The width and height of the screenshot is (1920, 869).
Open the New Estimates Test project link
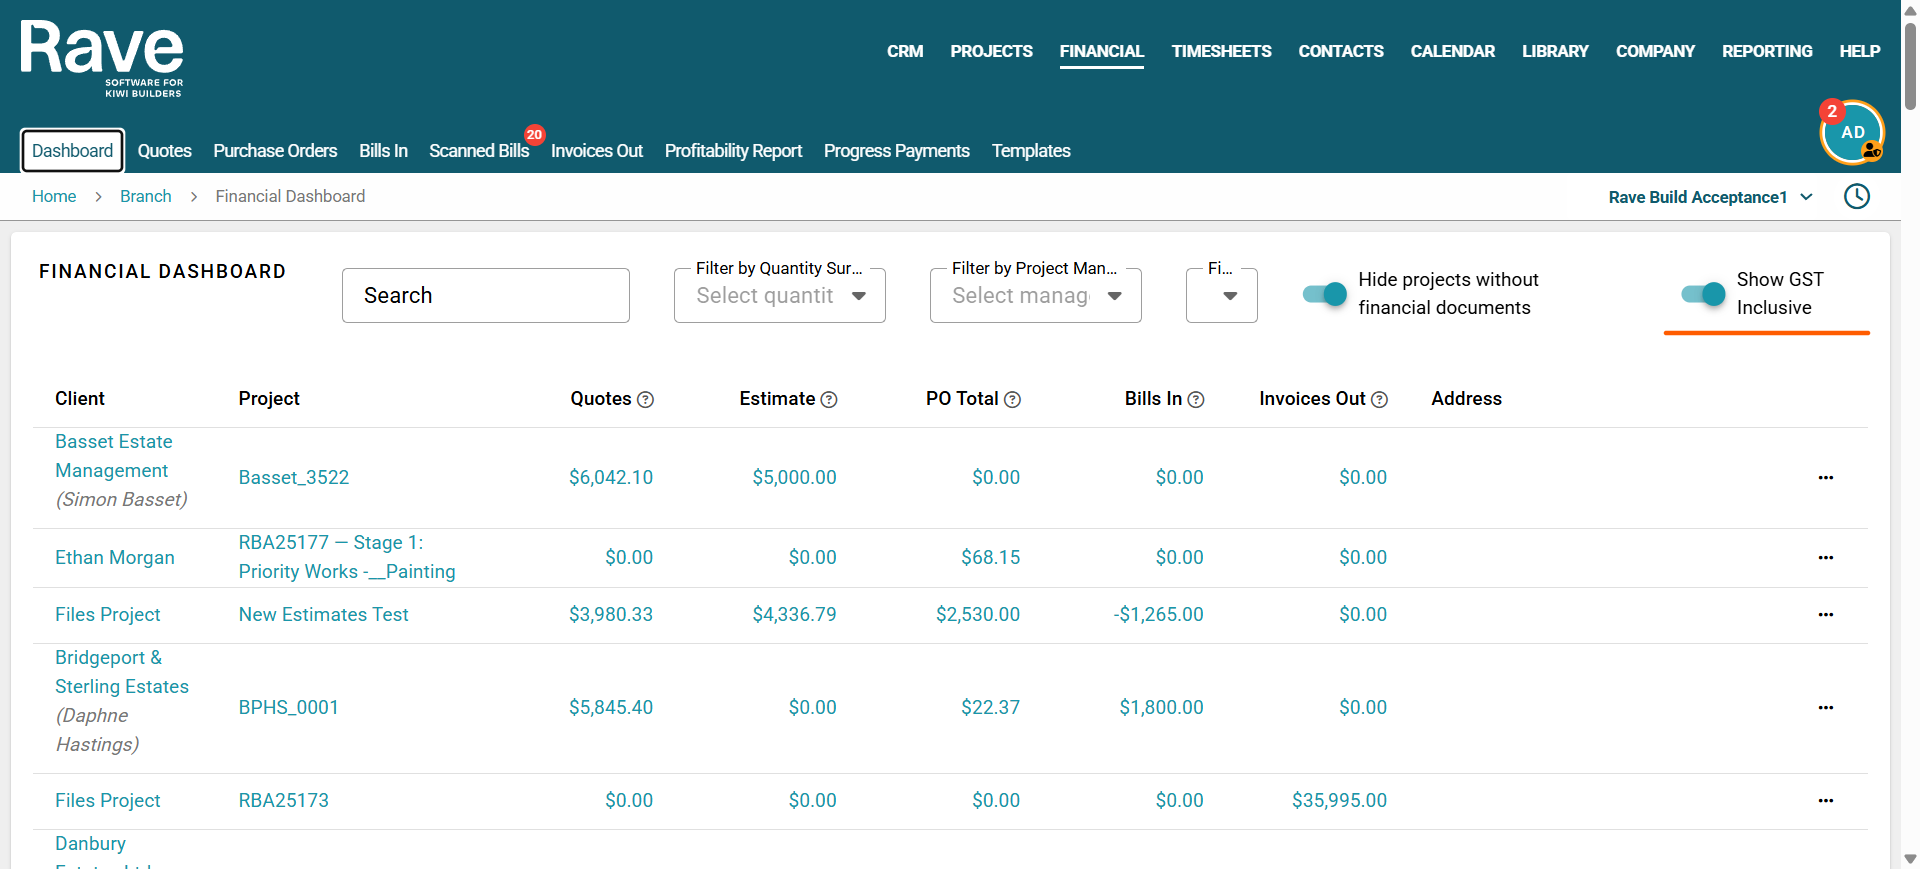[324, 615]
